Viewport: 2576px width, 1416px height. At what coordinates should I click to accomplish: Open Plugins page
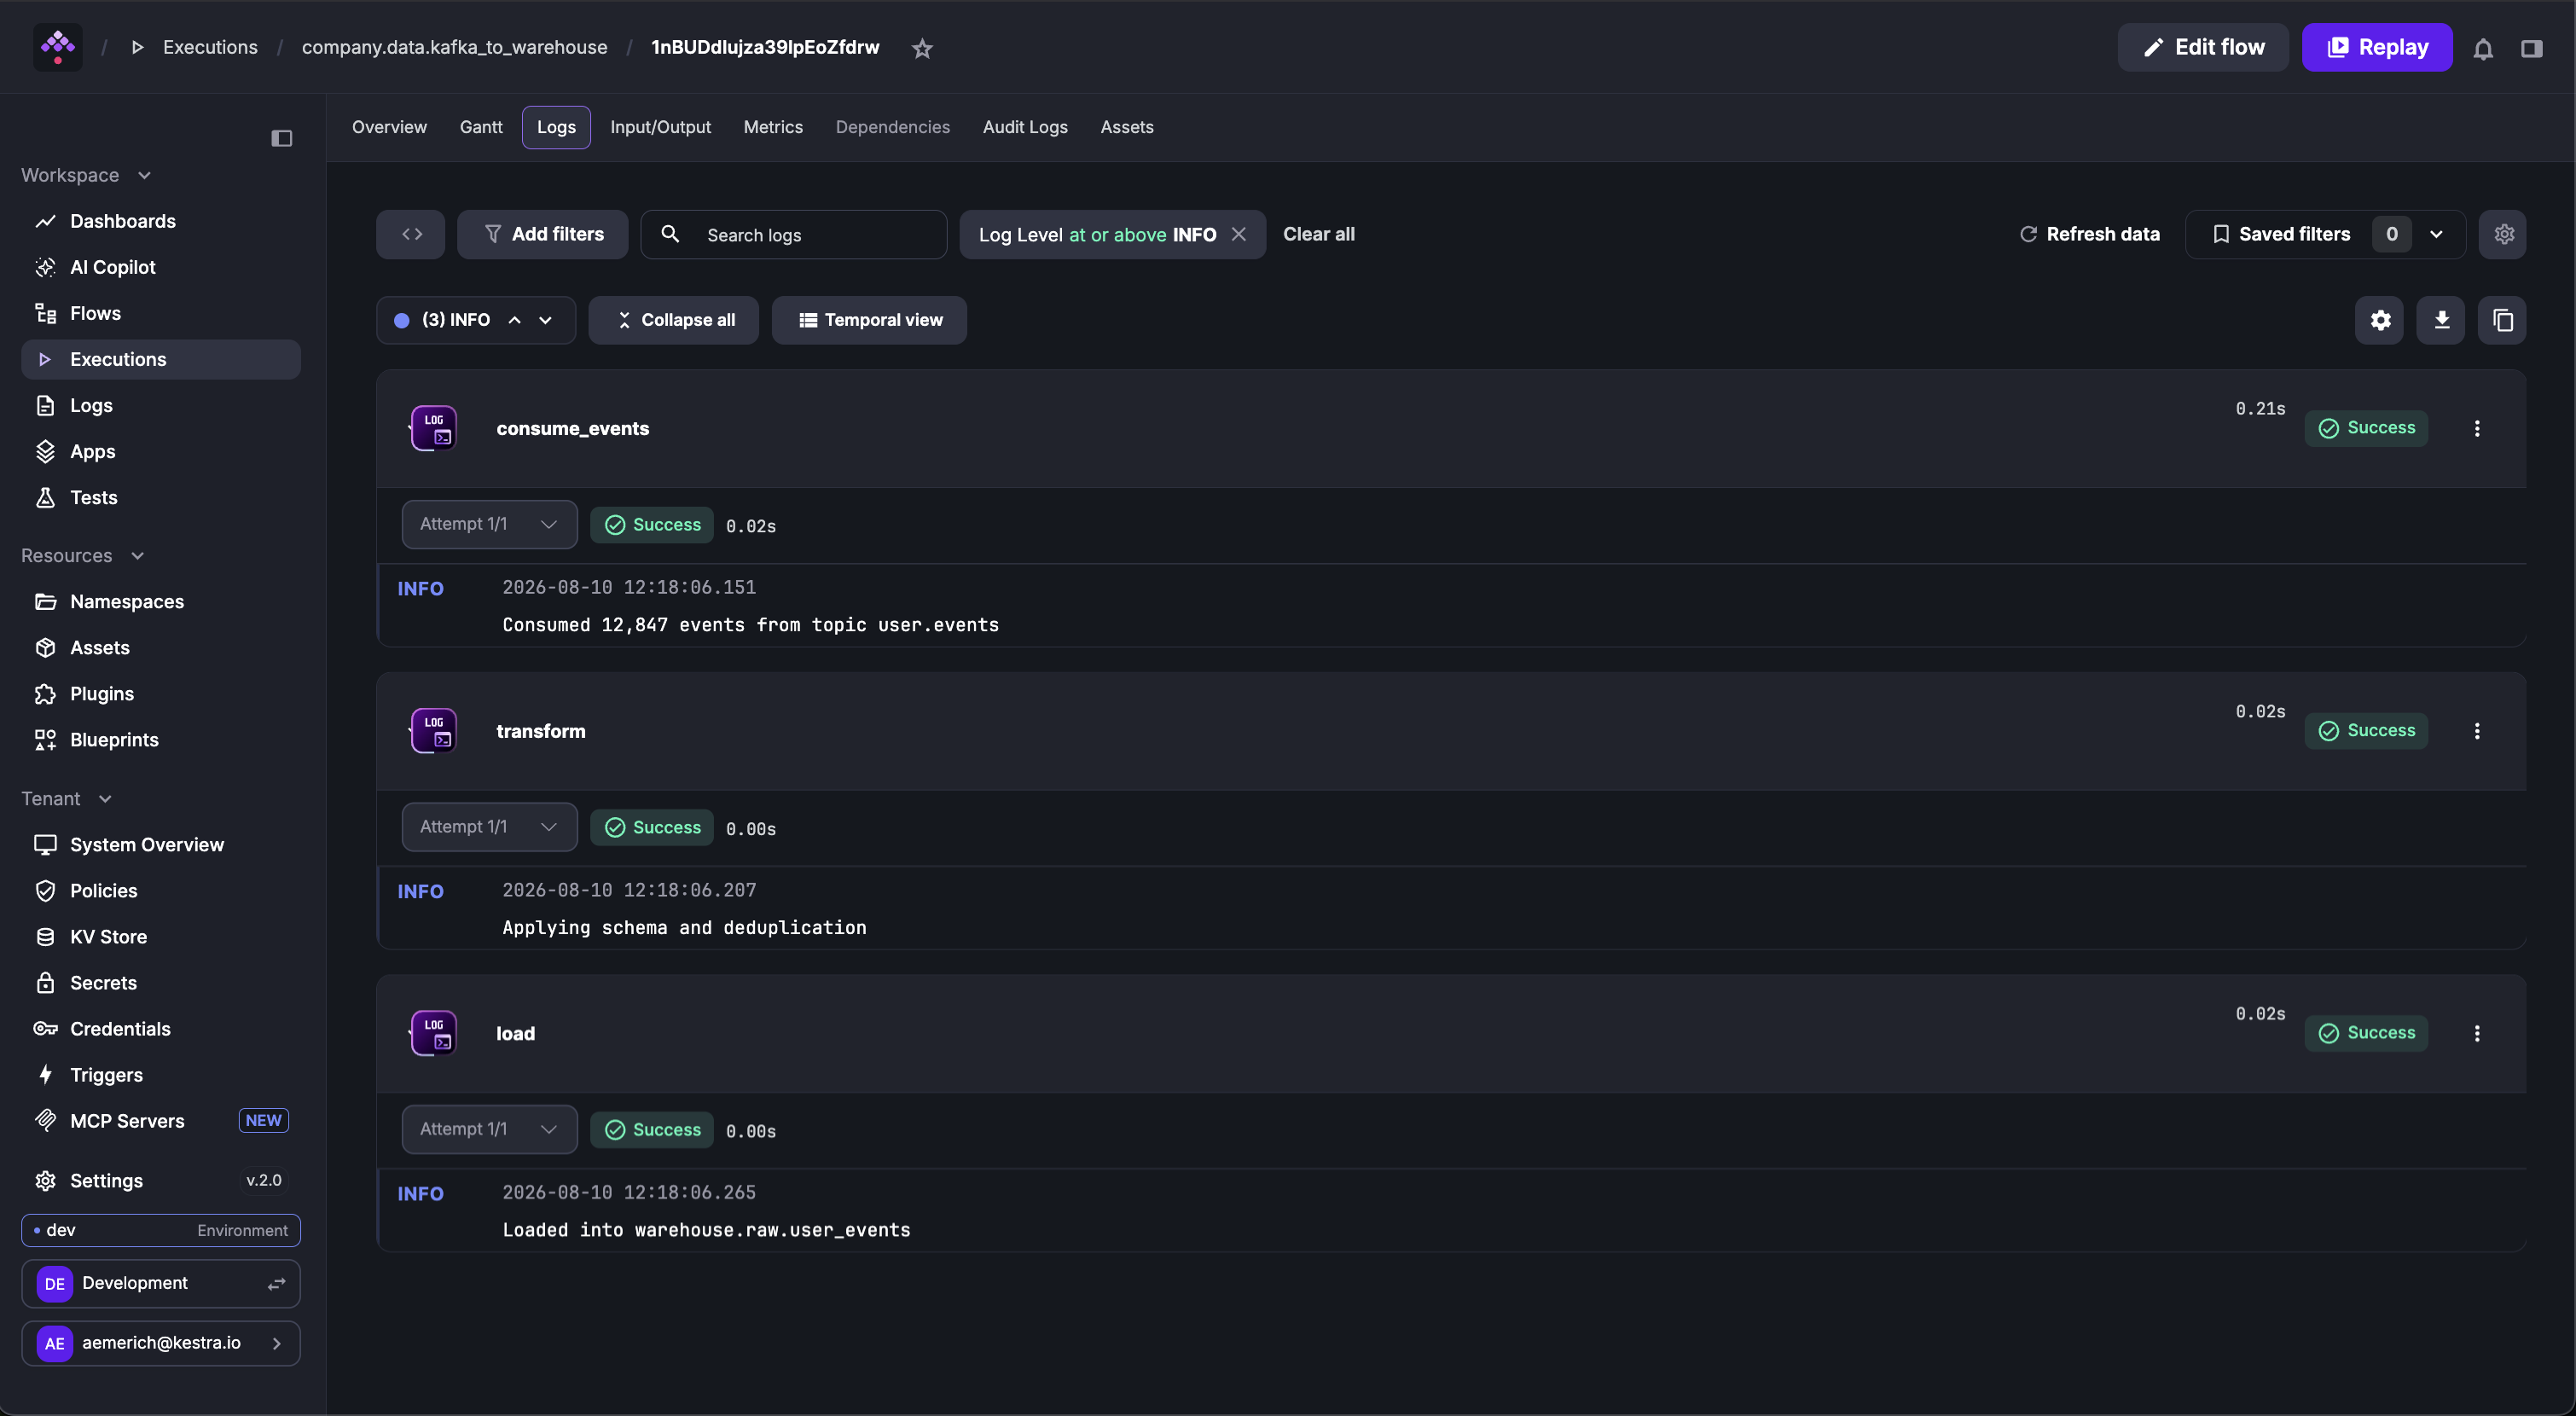click(161, 693)
